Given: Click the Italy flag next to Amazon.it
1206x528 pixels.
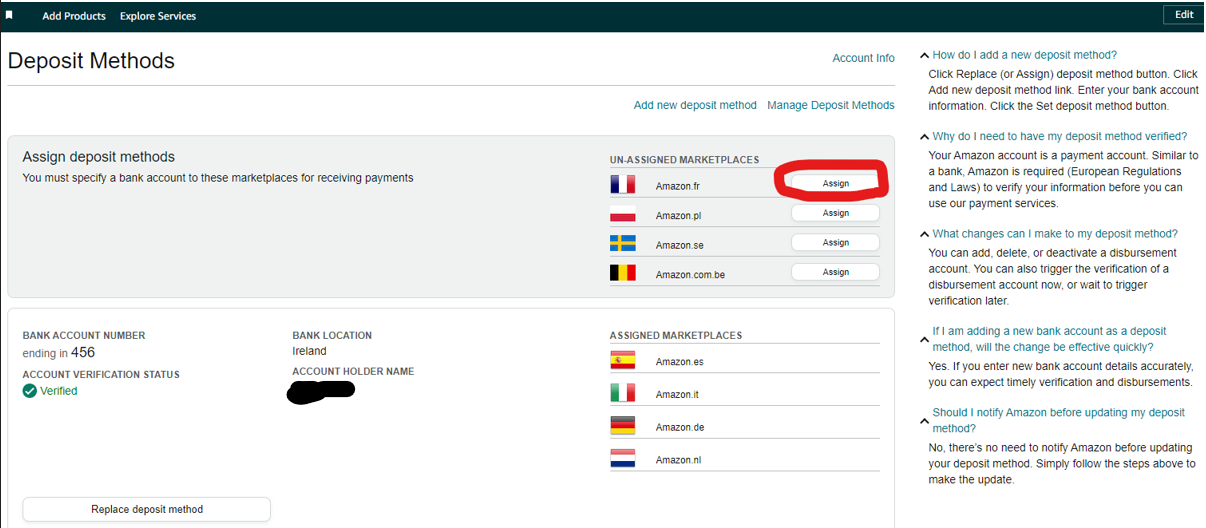Looking at the screenshot, I should (623, 393).
